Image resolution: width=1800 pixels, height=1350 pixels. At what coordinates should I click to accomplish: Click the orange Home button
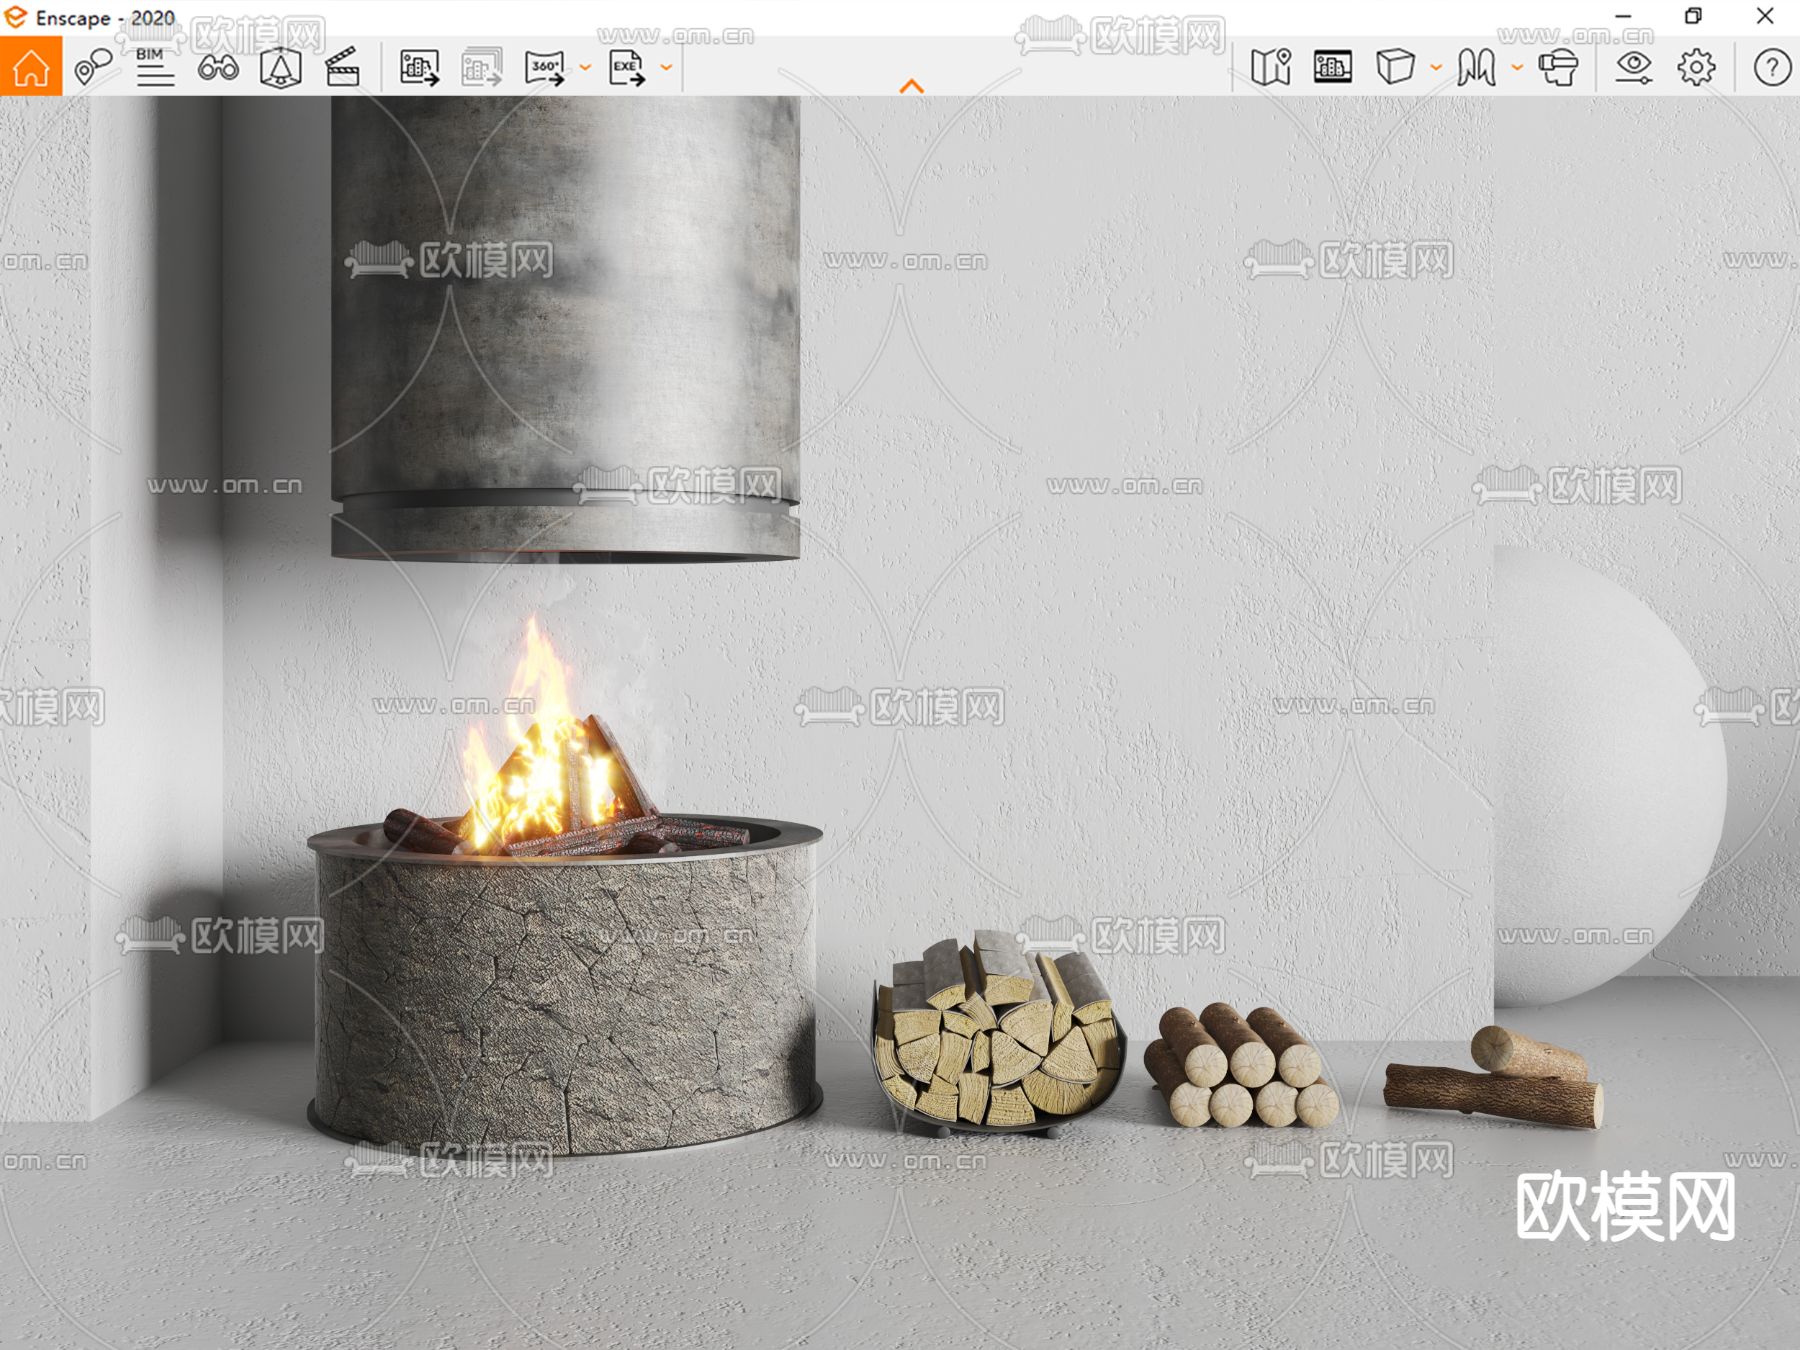[x=31, y=66]
